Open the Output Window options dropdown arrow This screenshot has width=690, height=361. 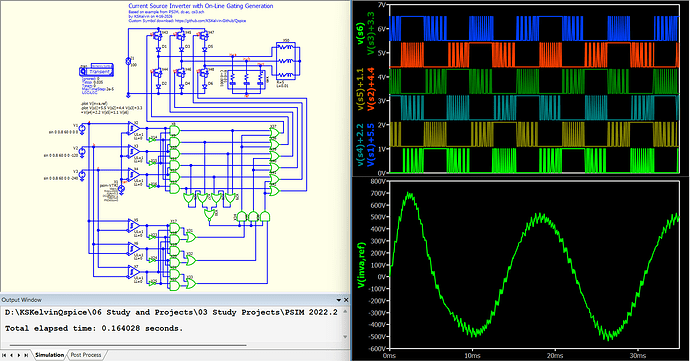338,300
